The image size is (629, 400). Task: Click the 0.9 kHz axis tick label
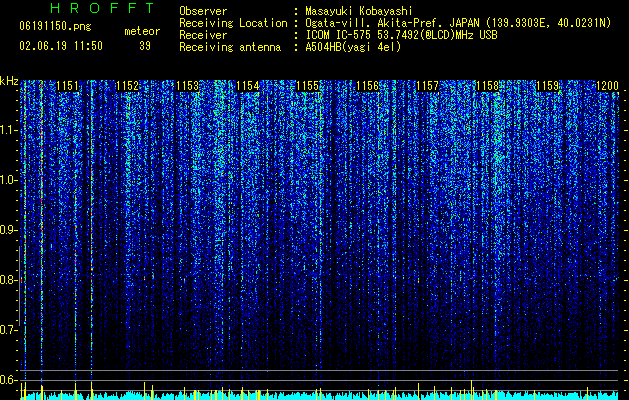click(9, 230)
